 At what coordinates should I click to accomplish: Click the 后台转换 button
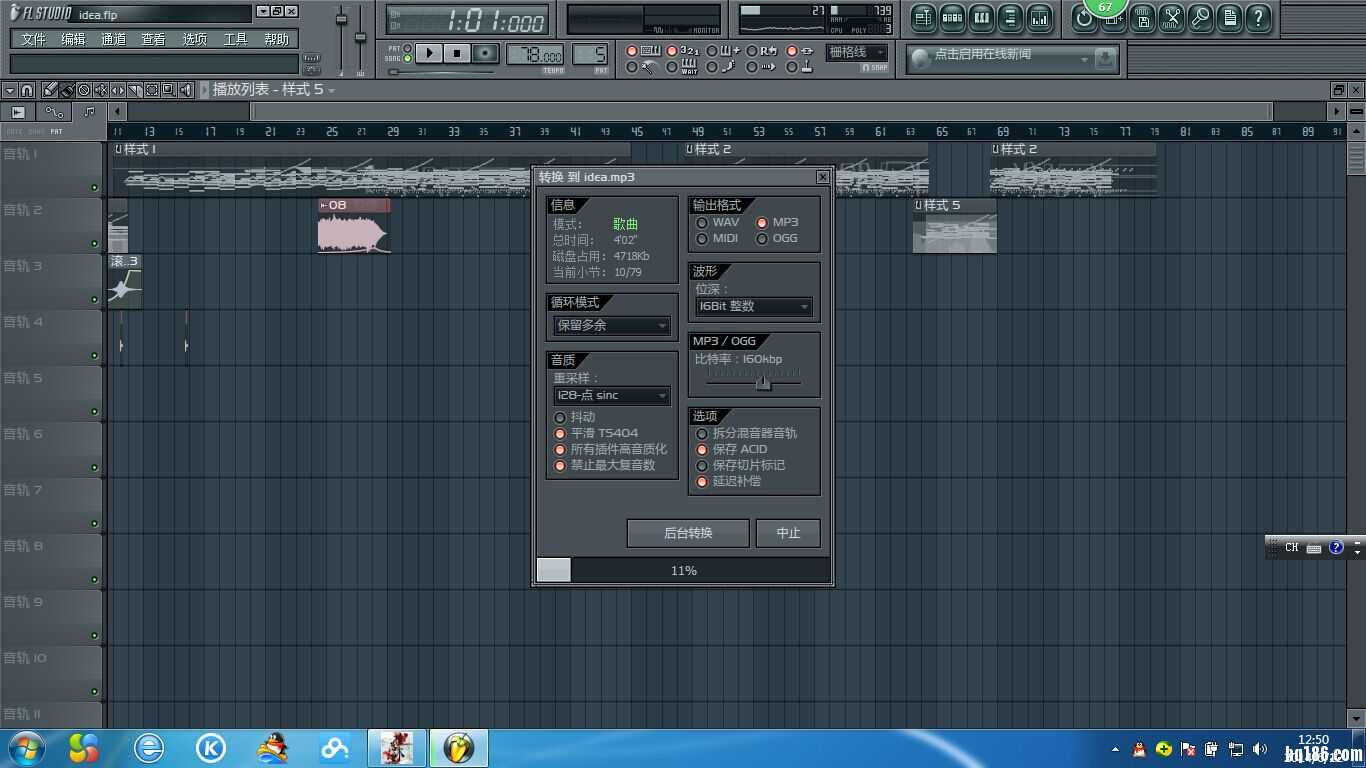(x=688, y=533)
